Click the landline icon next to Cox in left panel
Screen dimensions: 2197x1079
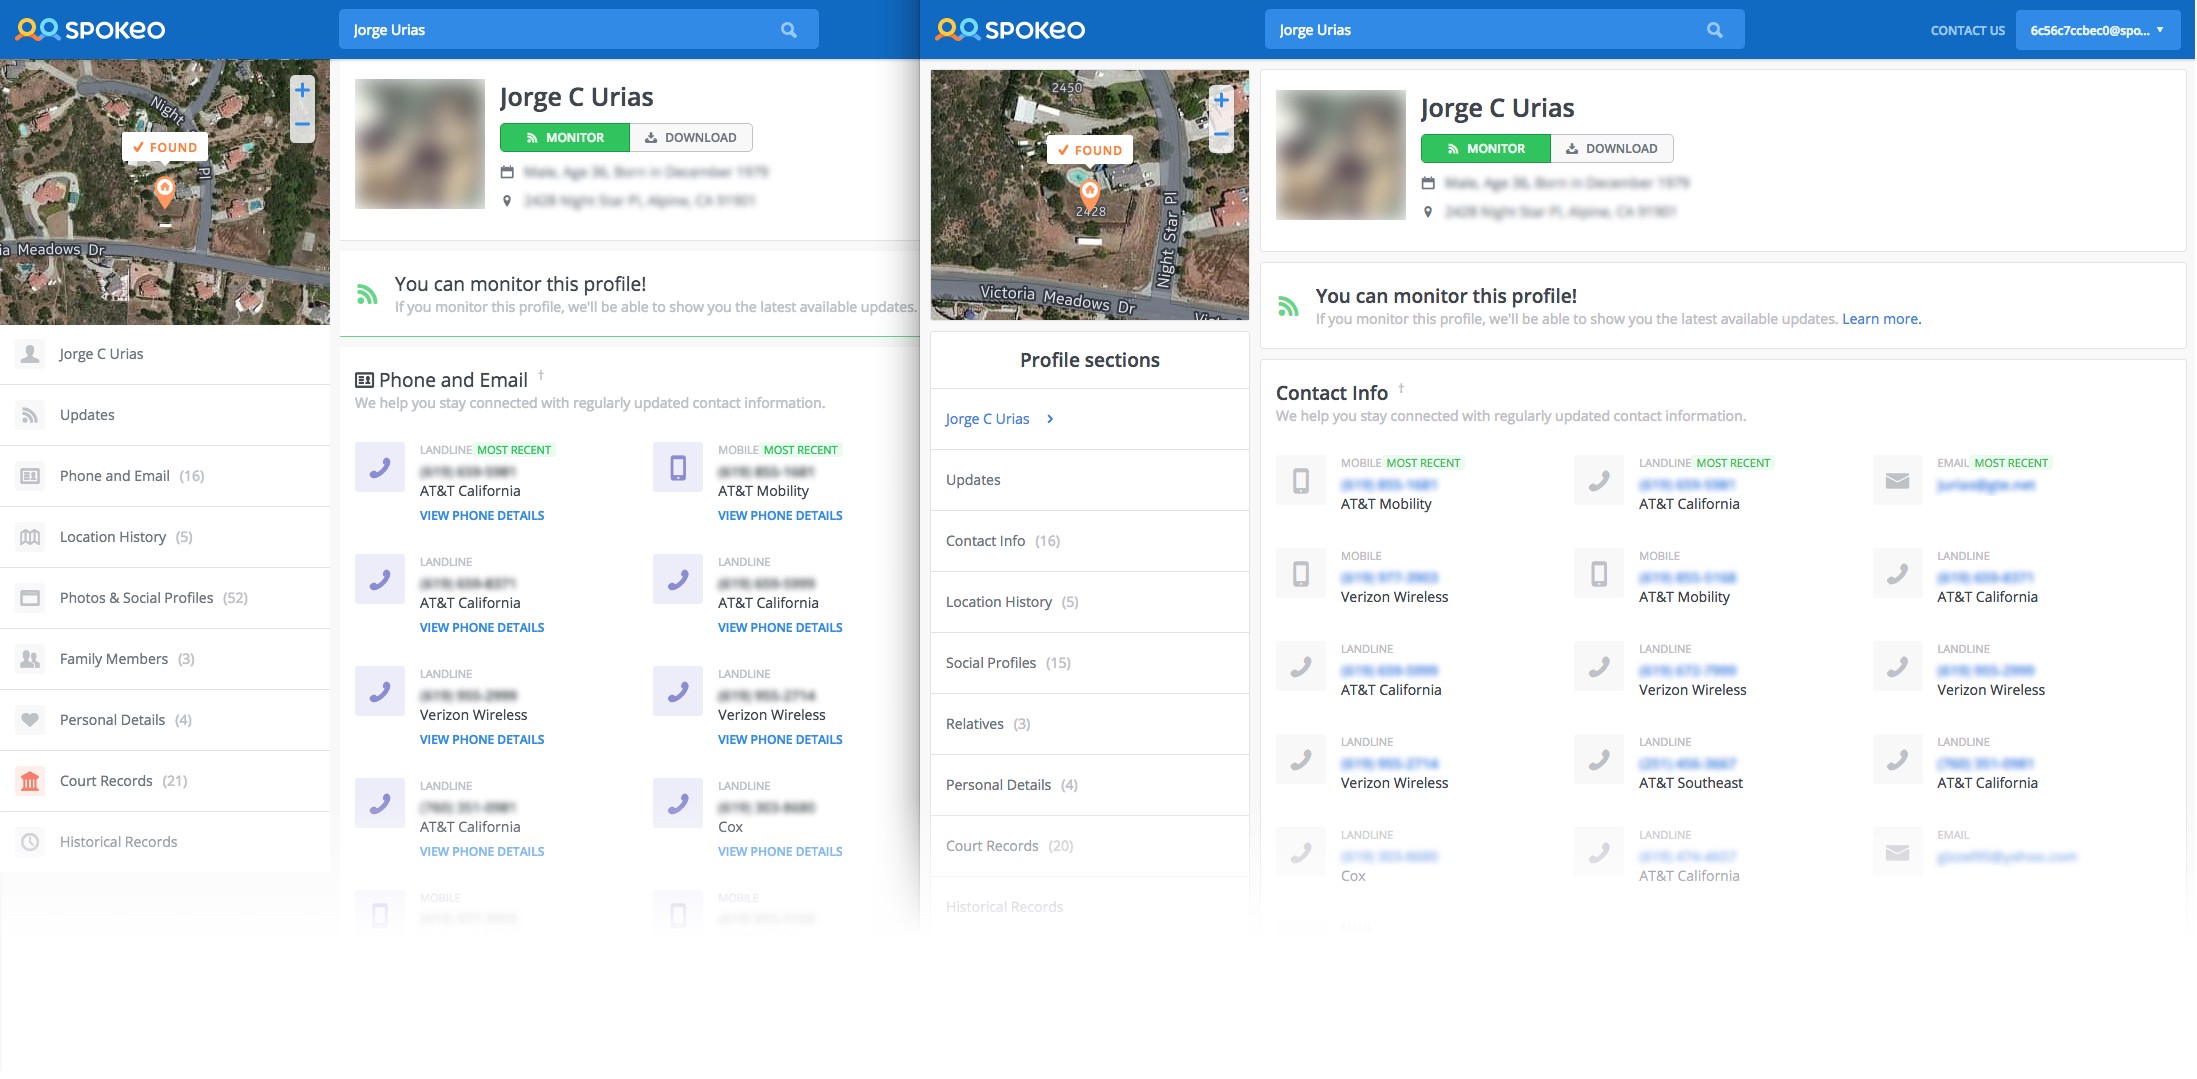[678, 803]
